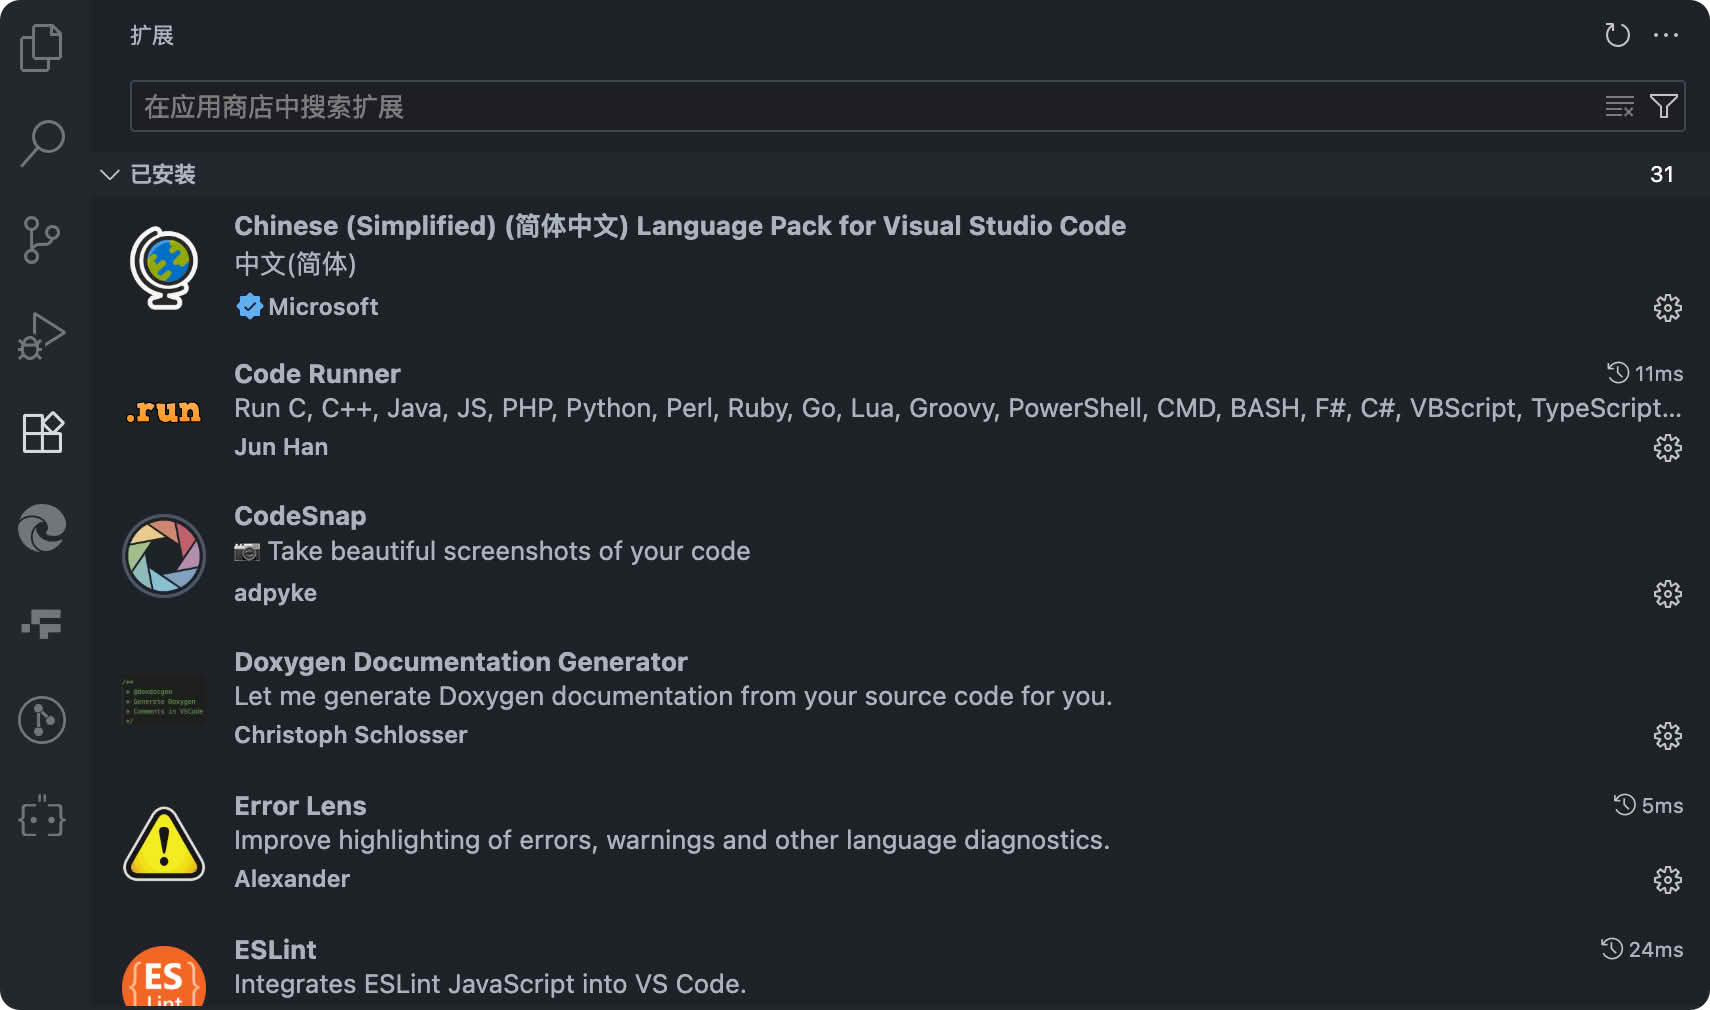
Task: Open the Doxygen Documentation Generator extension
Action: click(460, 662)
